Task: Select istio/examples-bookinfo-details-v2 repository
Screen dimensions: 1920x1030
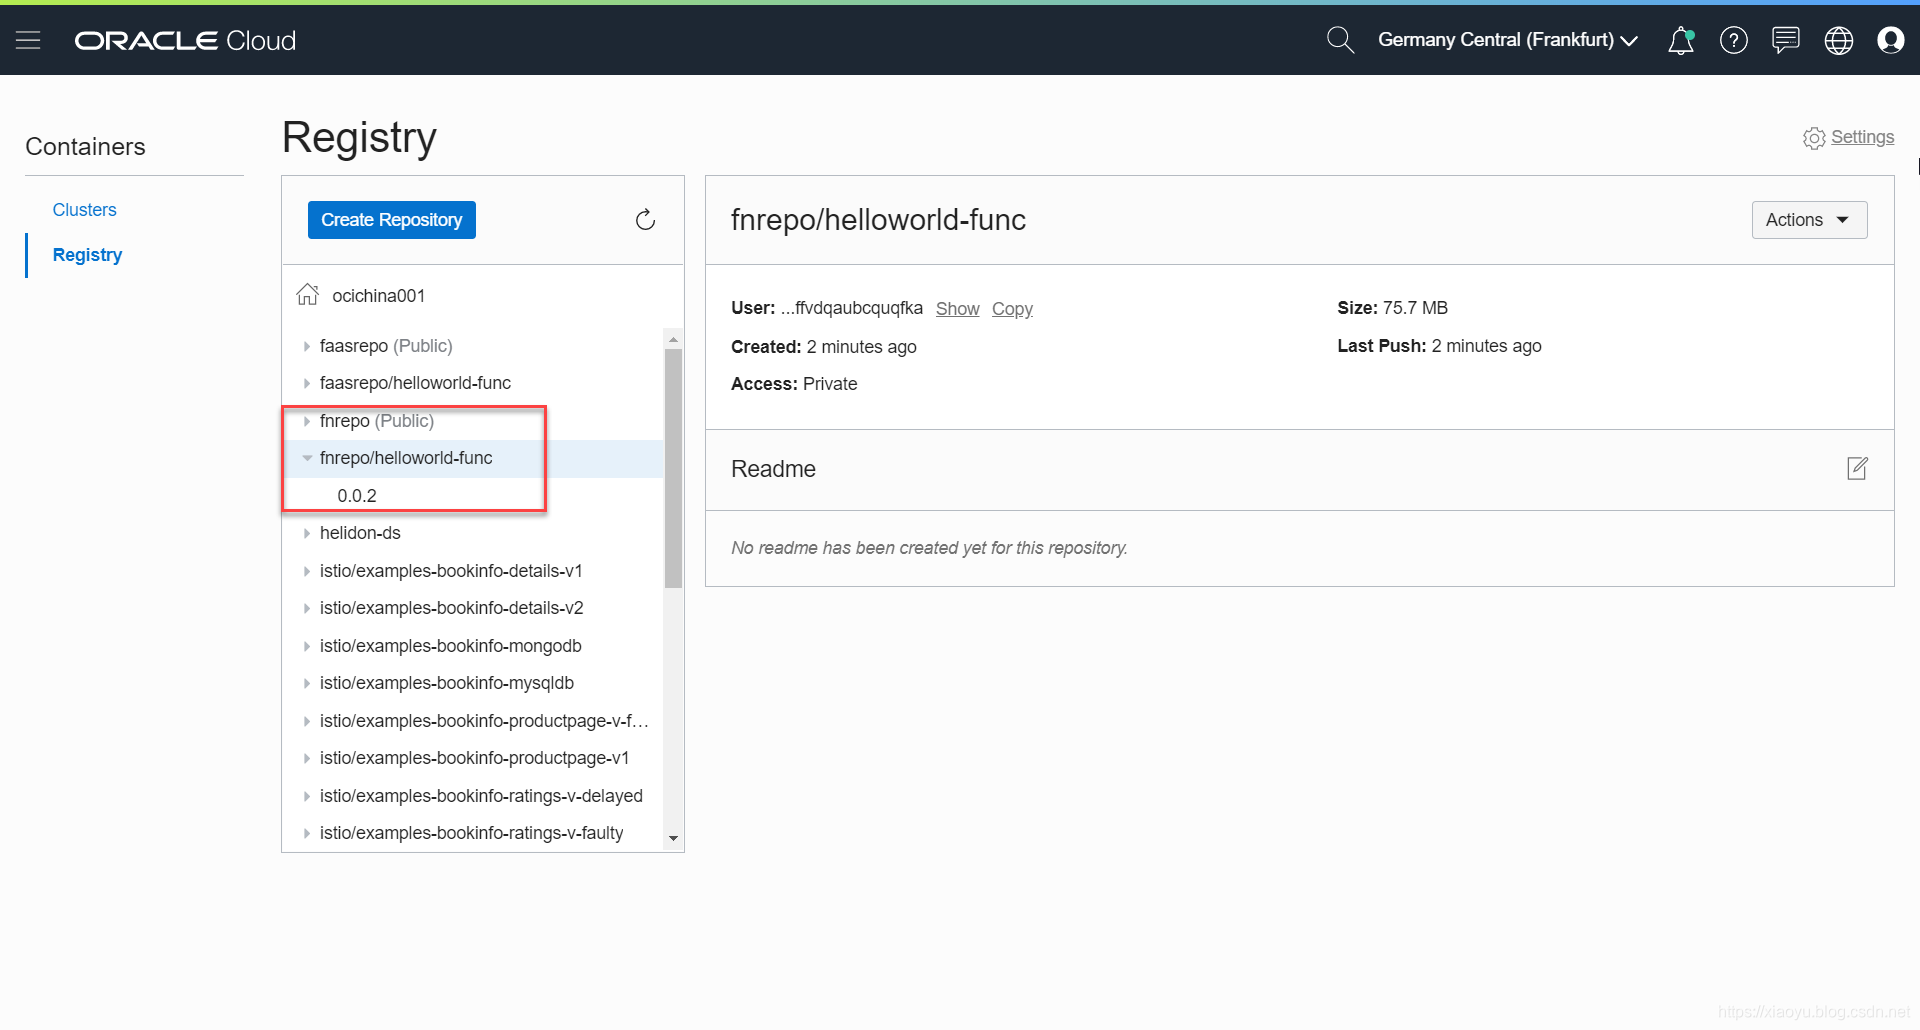Action: [451, 608]
